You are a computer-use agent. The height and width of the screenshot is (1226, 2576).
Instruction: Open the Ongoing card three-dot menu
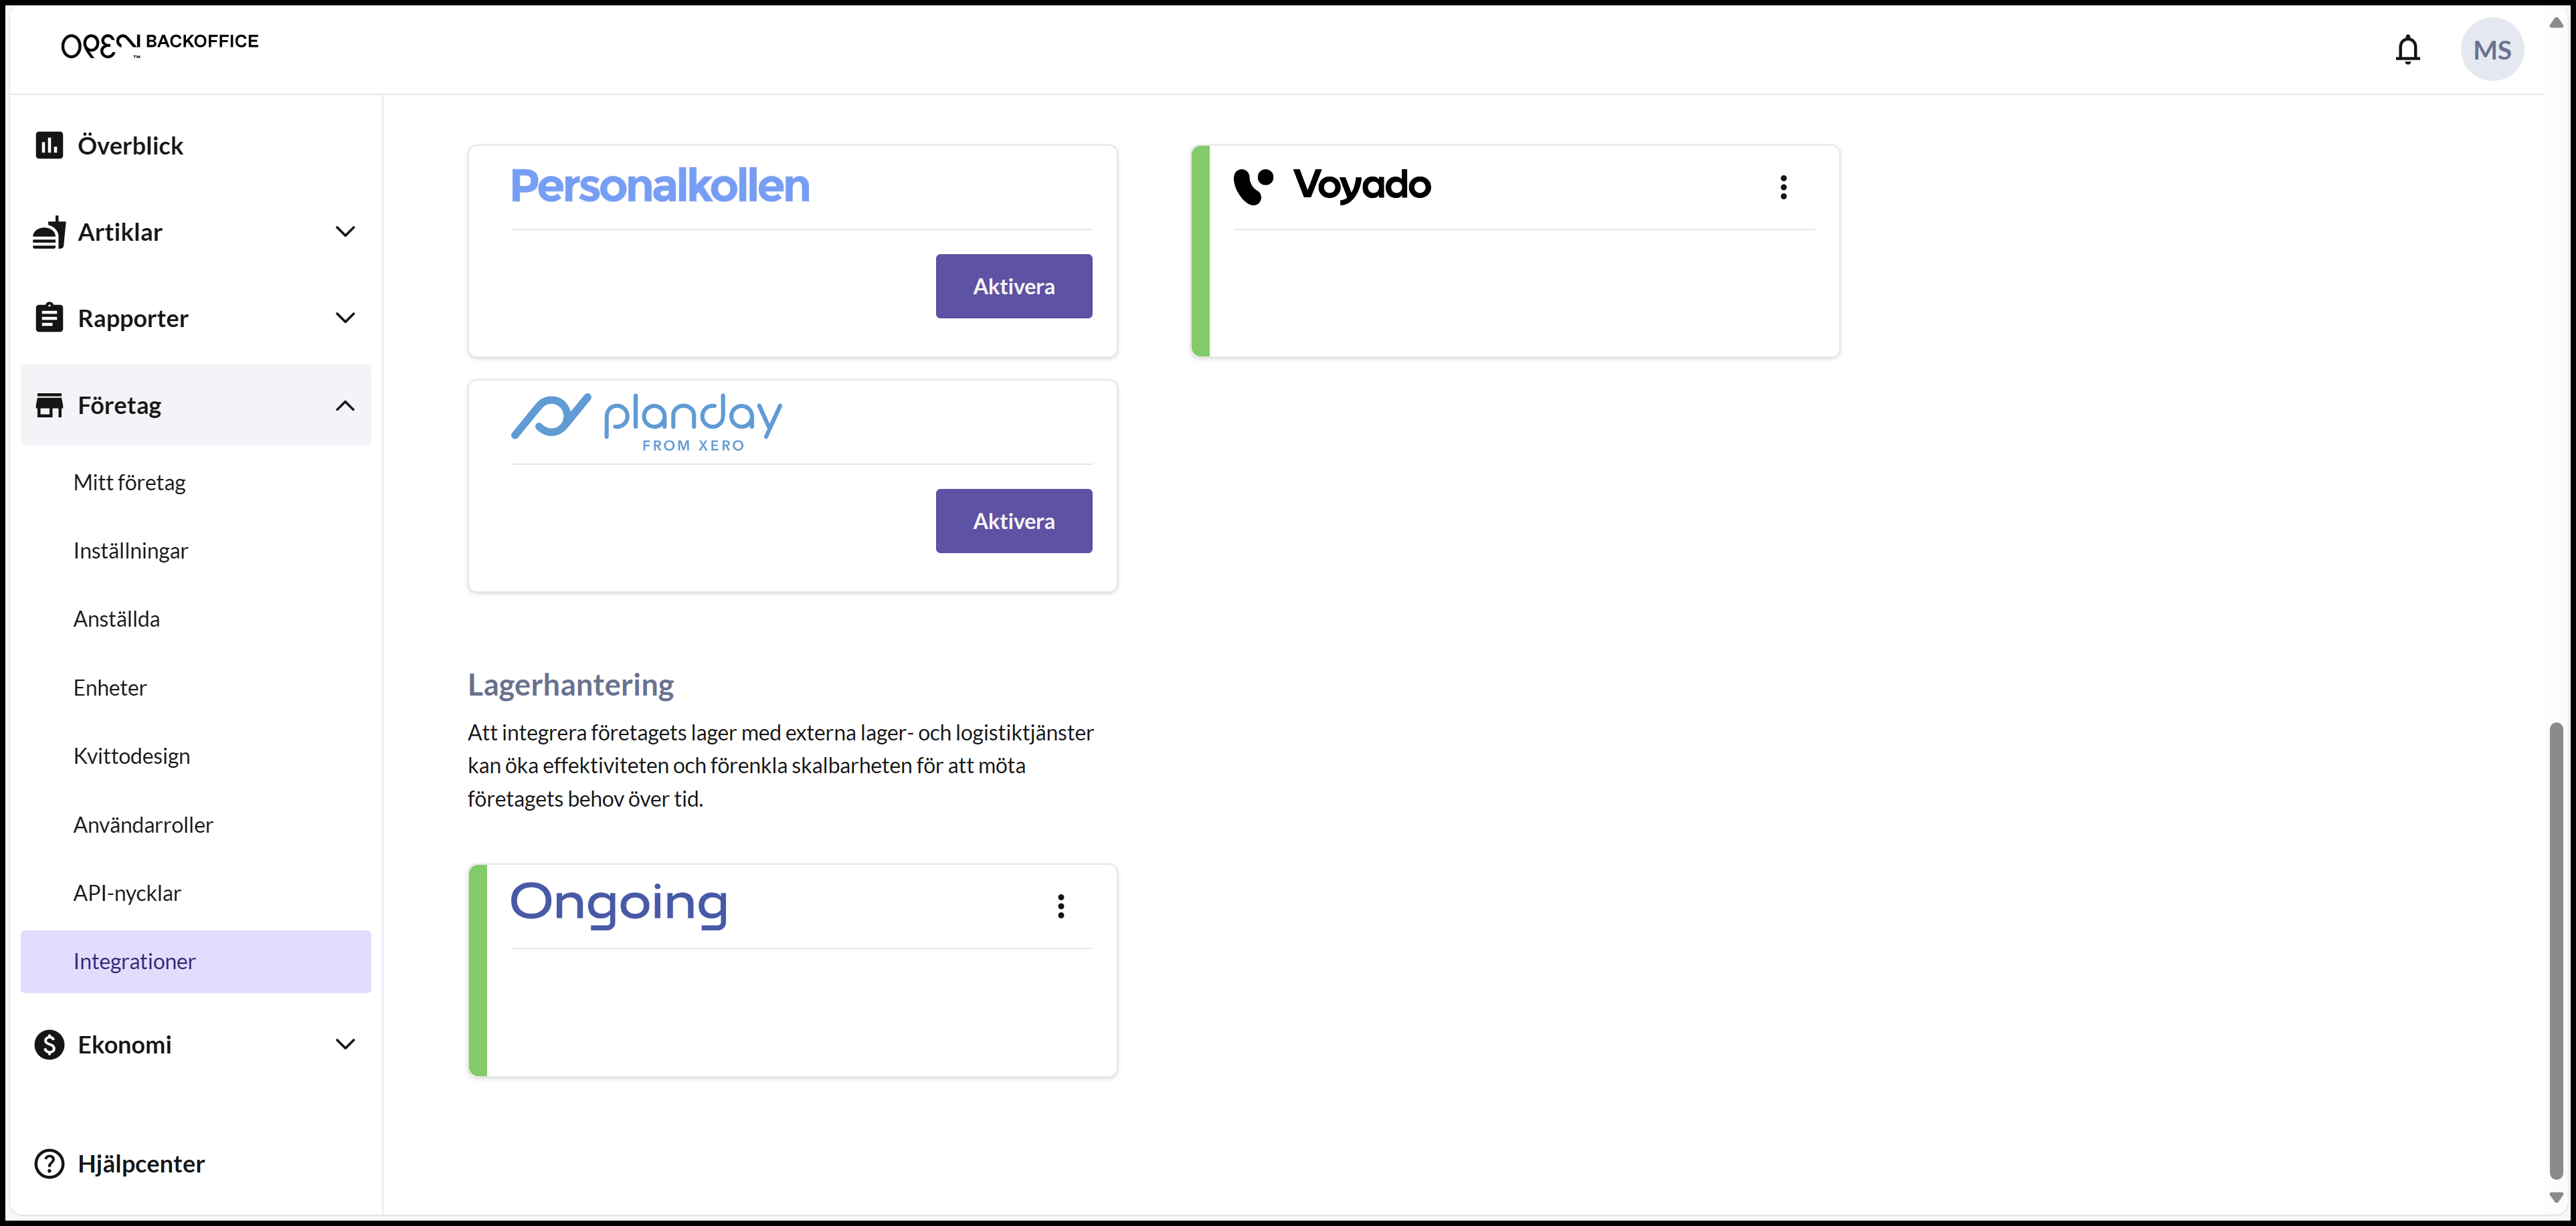click(x=1060, y=906)
